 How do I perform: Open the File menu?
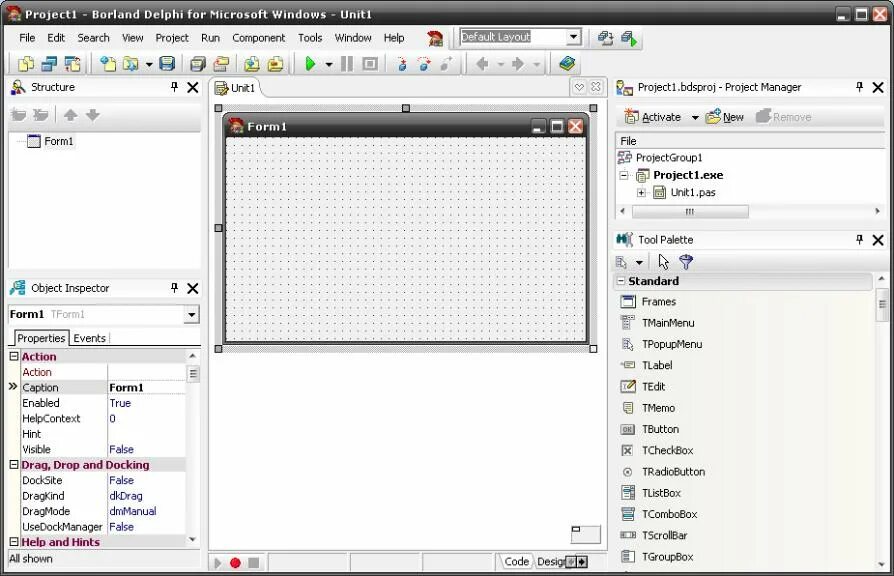27,38
